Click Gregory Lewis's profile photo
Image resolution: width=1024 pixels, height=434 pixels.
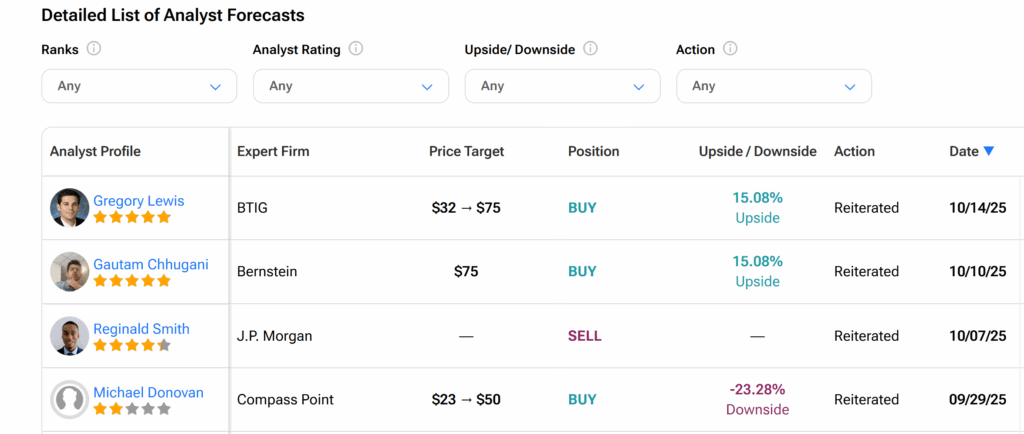(69, 208)
